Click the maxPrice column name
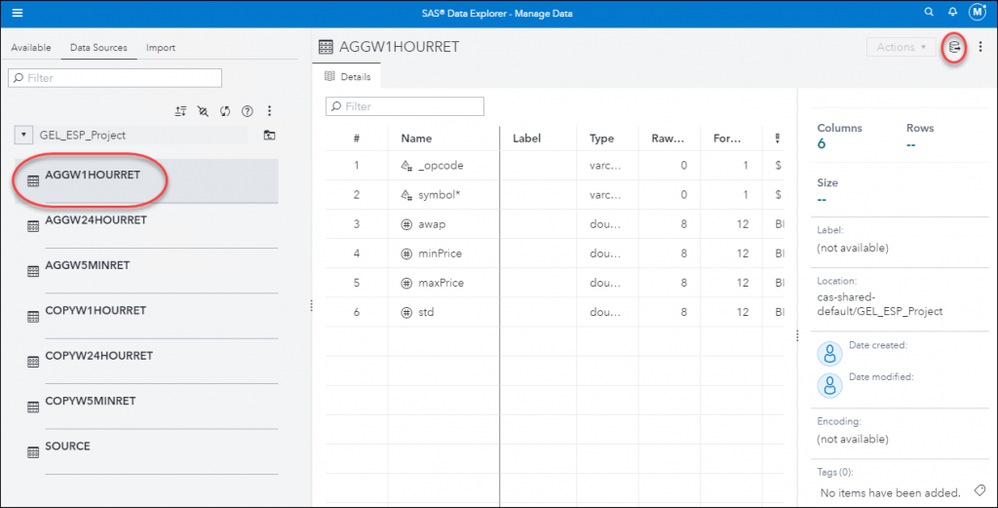 pos(441,283)
